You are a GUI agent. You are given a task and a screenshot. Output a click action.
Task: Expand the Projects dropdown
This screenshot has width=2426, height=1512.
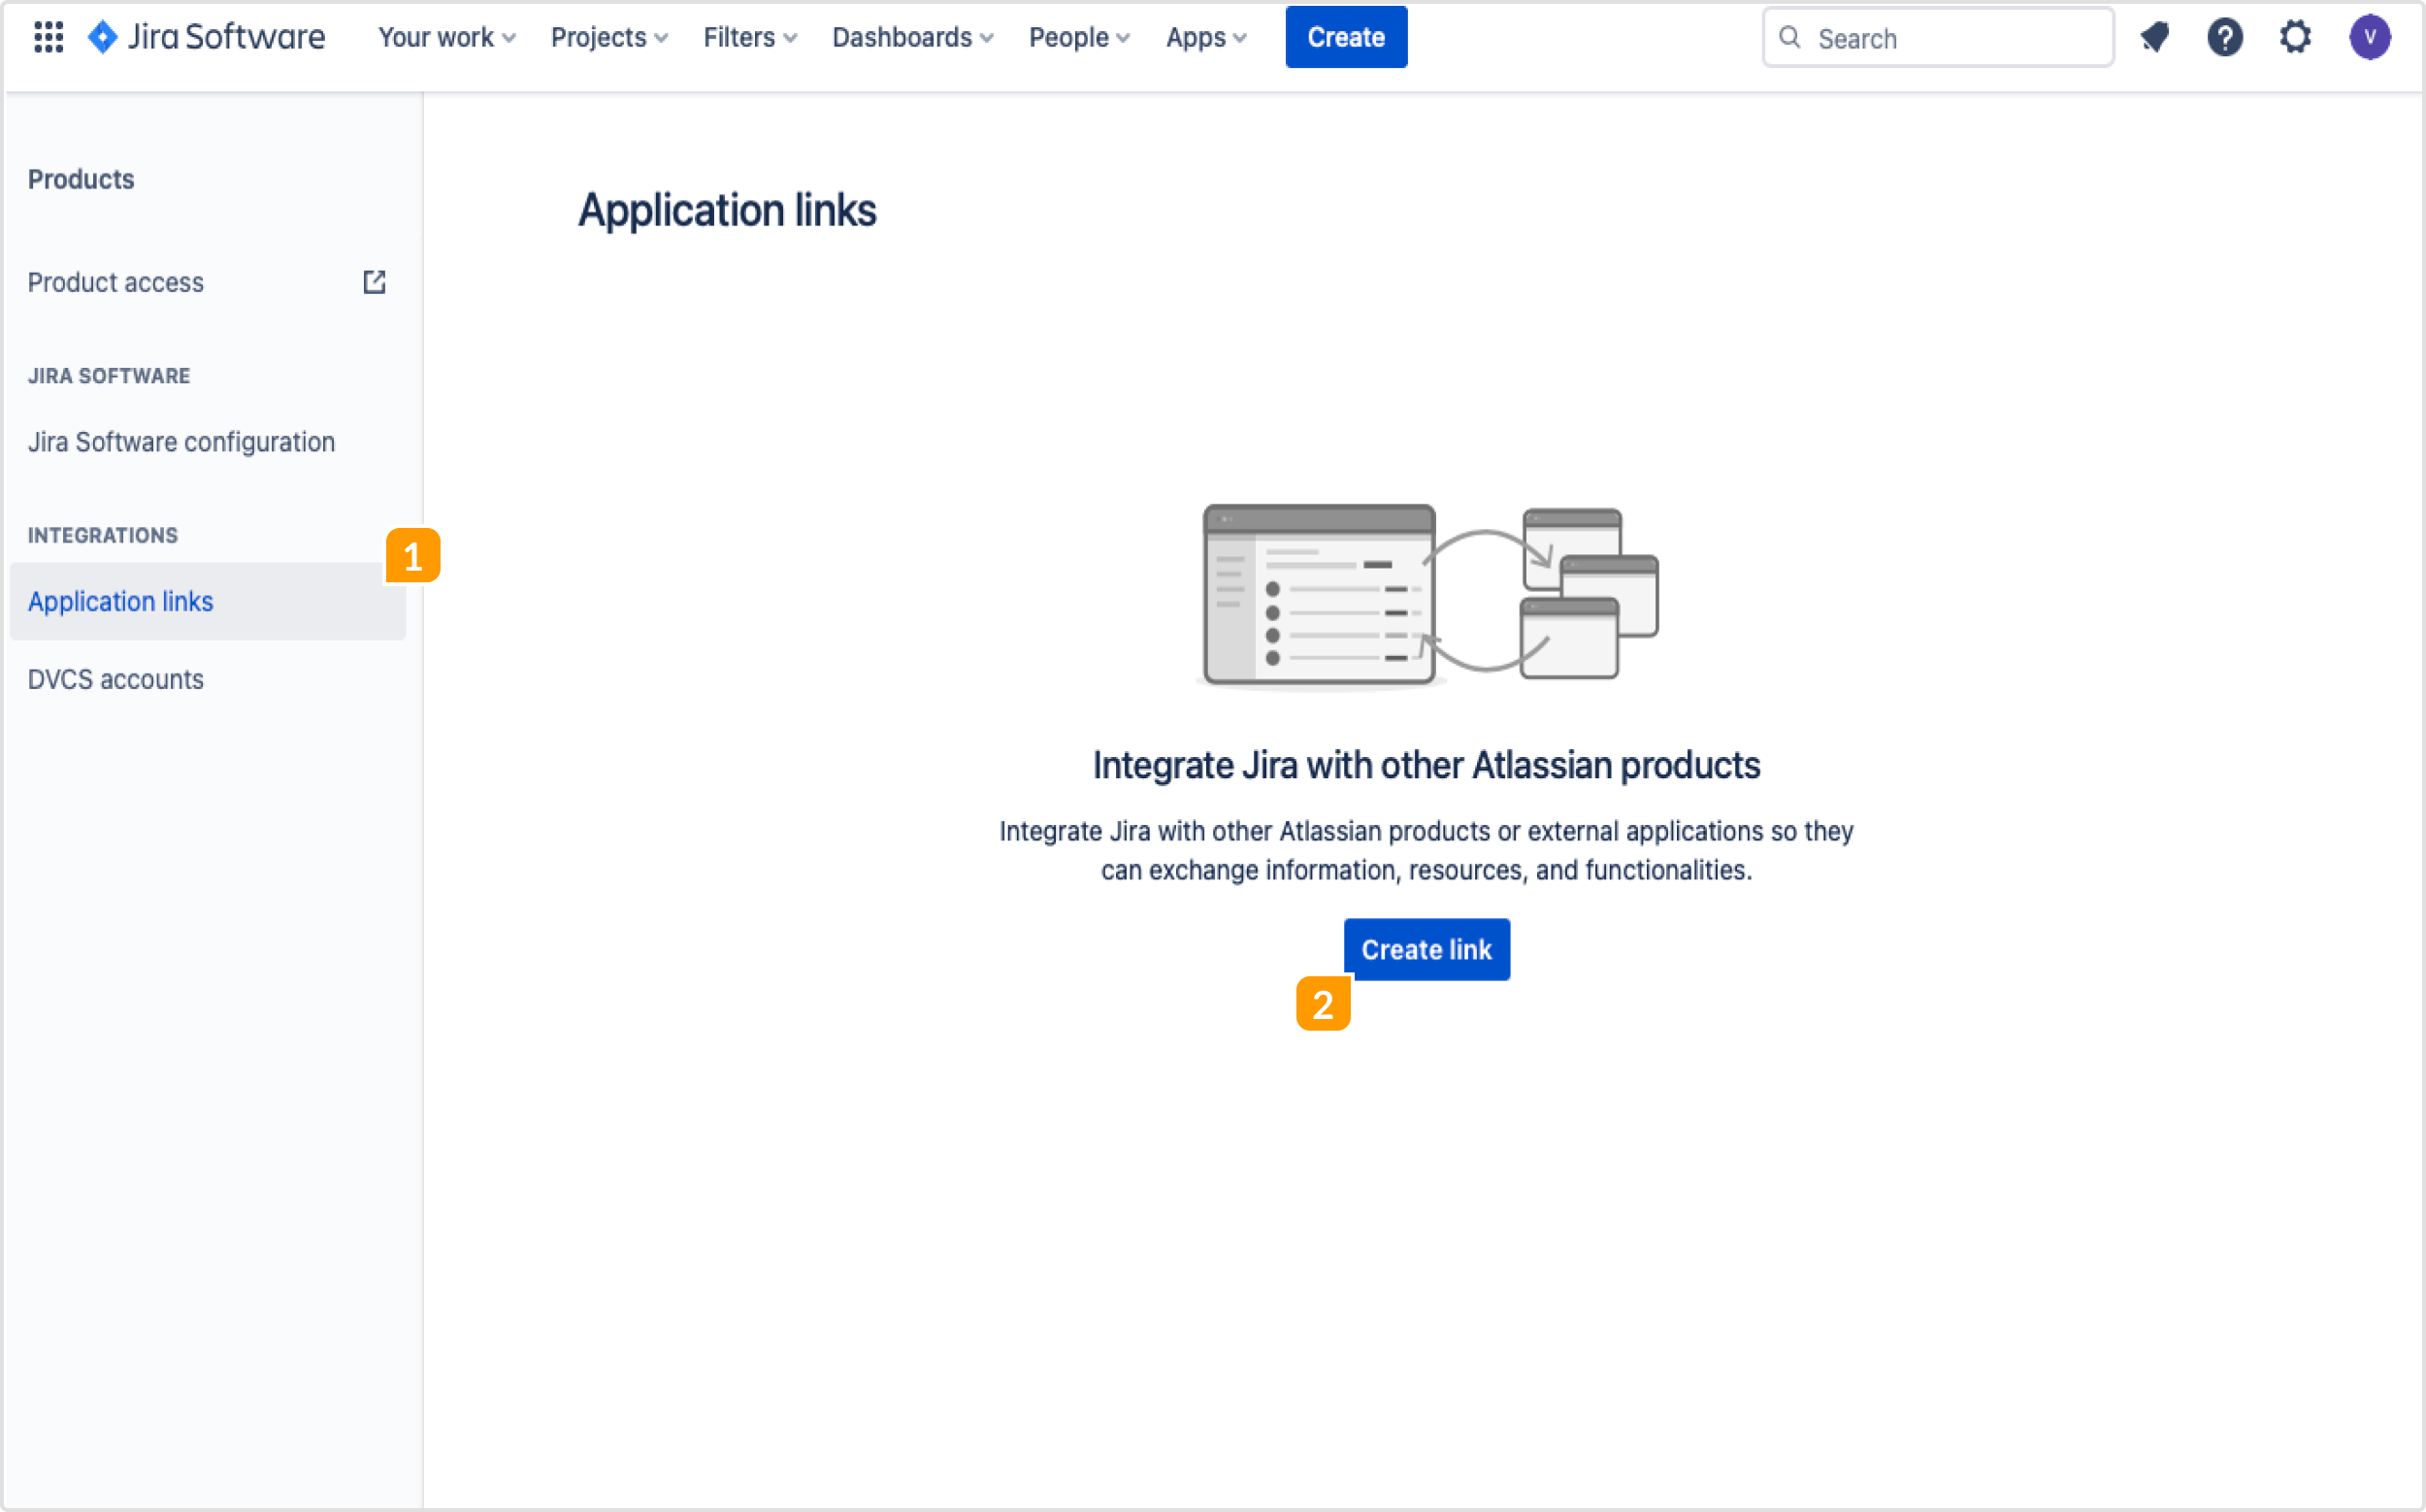(x=608, y=37)
